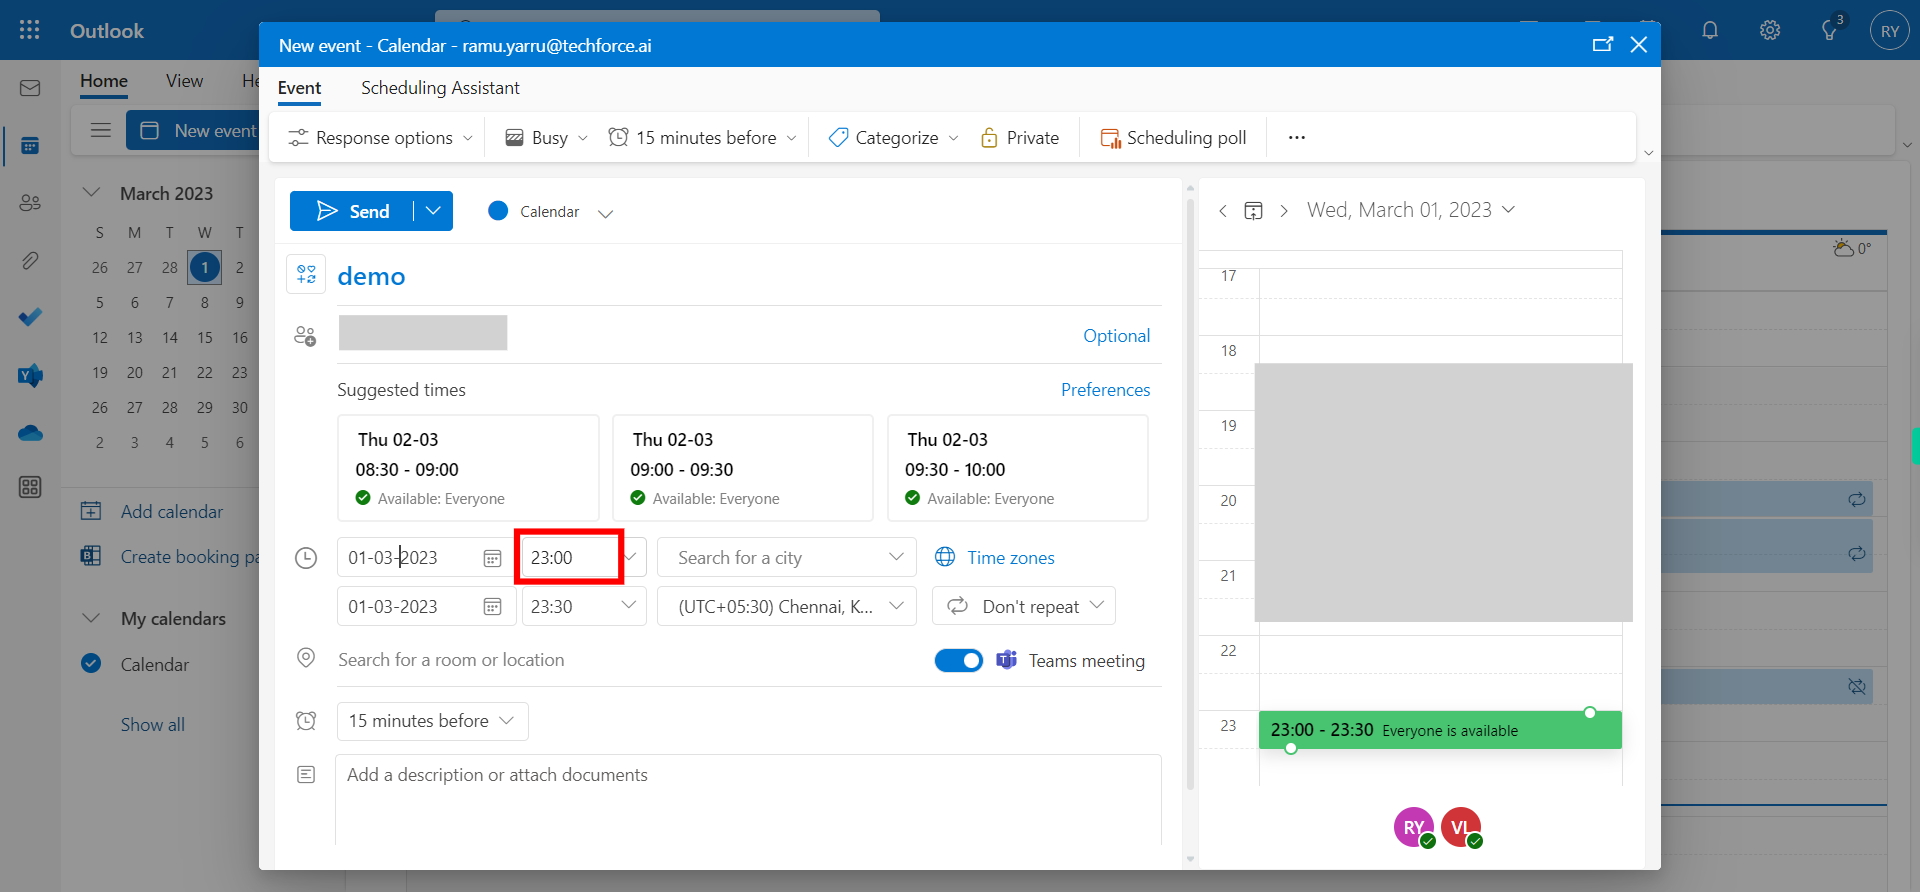Screen dimensions: 1920x892
Task: Jump to today in schedule pane
Action: coord(1253,210)
